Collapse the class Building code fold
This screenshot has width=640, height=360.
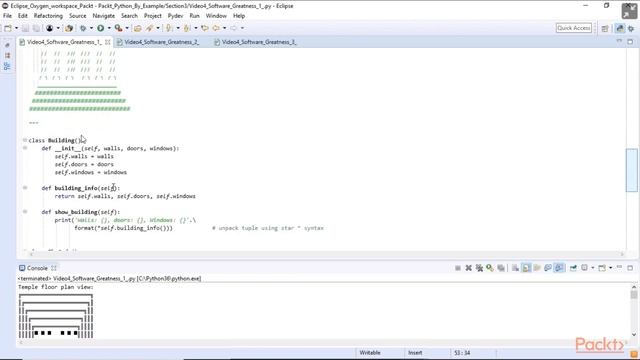25,140
